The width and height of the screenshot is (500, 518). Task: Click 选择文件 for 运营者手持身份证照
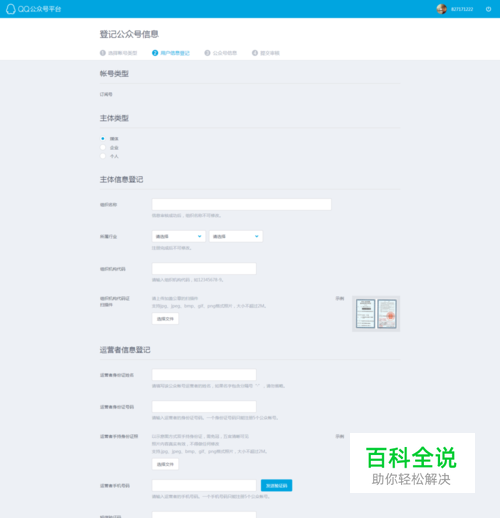pyautogui.click(x=165, y=464)
